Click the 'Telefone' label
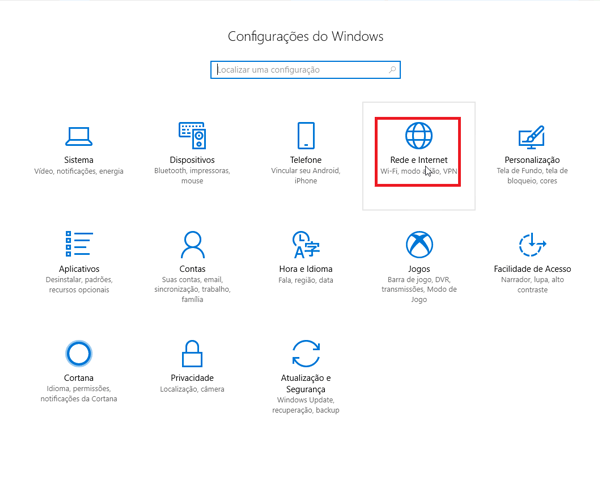Viewport: 600px width, 500px height. (x=306, y=160)
